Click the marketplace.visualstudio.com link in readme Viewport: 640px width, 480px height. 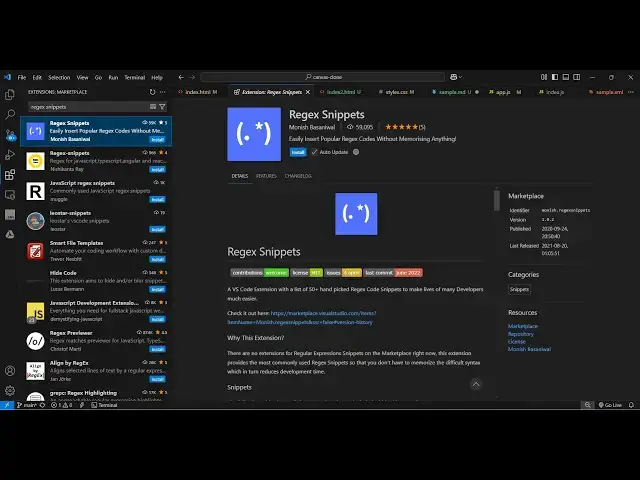tap(323, 313)
